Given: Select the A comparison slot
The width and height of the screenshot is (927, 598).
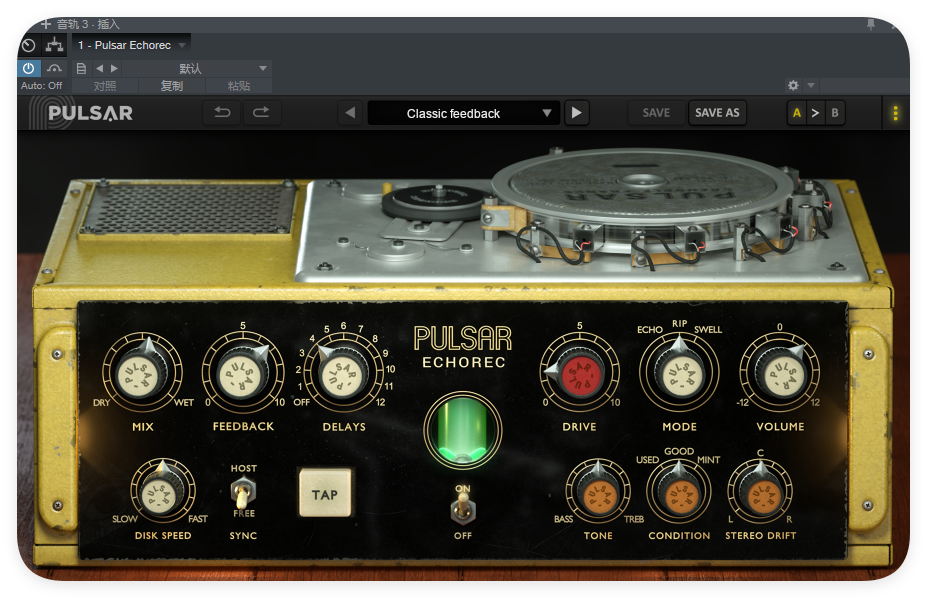Looking at the screenshot, I should pyautogui.click(x=797, y=112).
